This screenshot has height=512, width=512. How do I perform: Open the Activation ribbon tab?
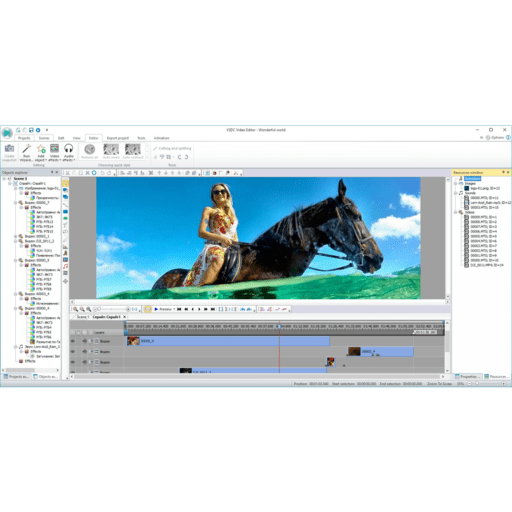point(161,138)
